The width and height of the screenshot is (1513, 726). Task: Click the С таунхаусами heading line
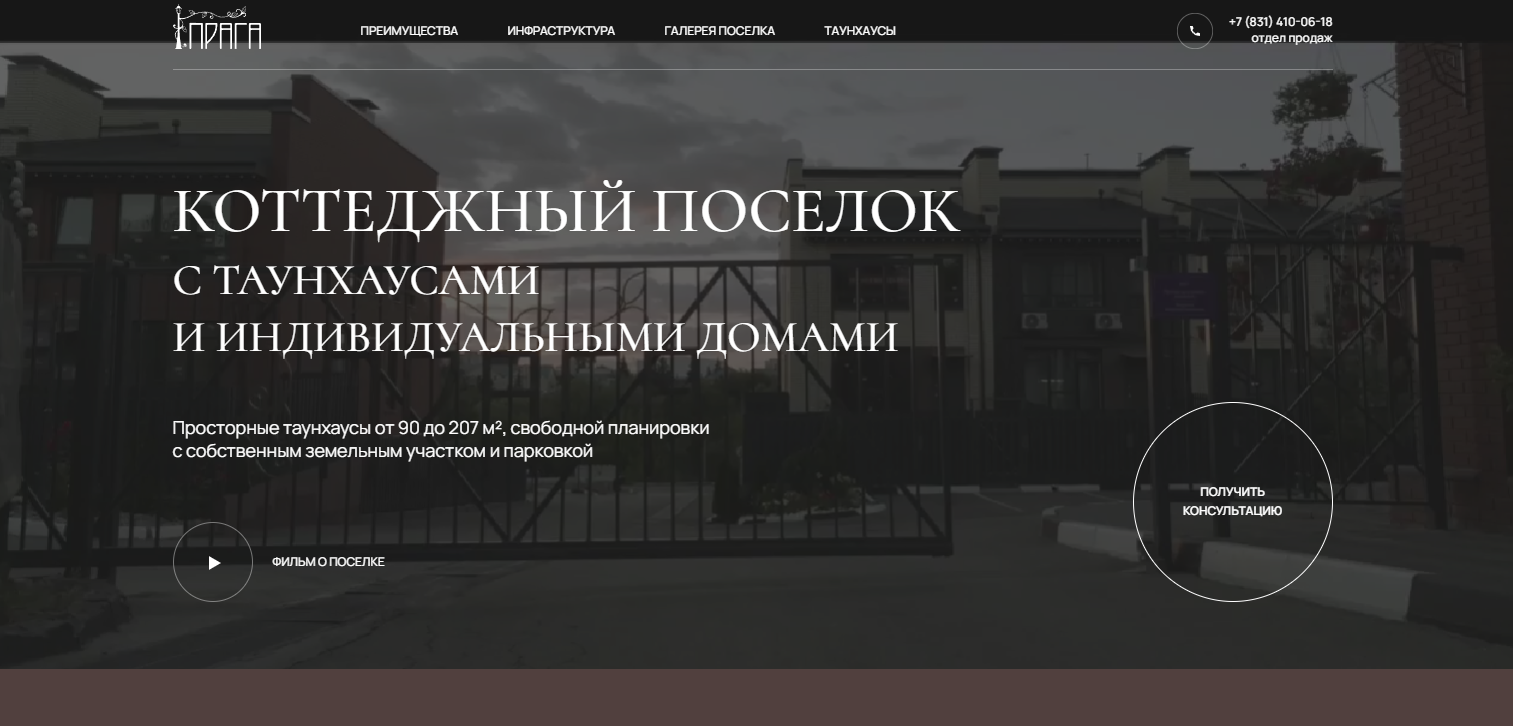point(356,281)
